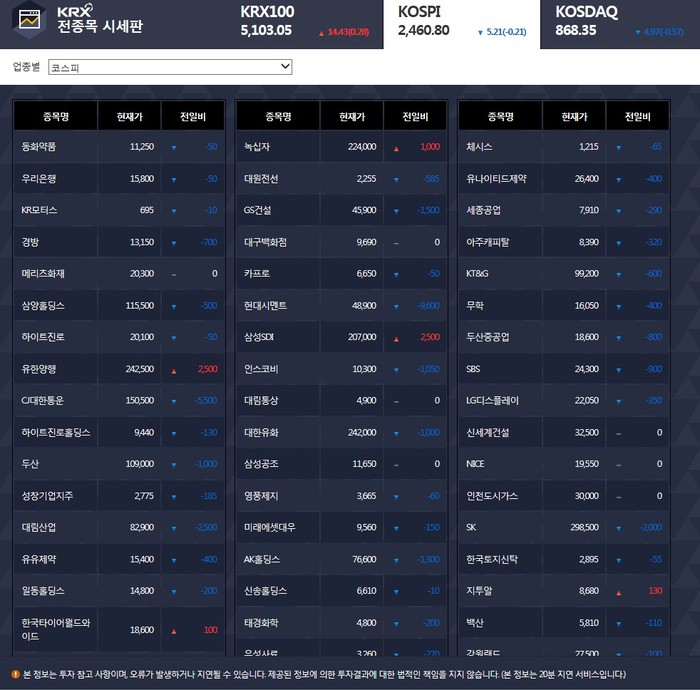Image resolution: width=700 pixels, height=690 pixels.
Task: Click the 5,103.05 KRX100 index value
Action: (266, 30)
